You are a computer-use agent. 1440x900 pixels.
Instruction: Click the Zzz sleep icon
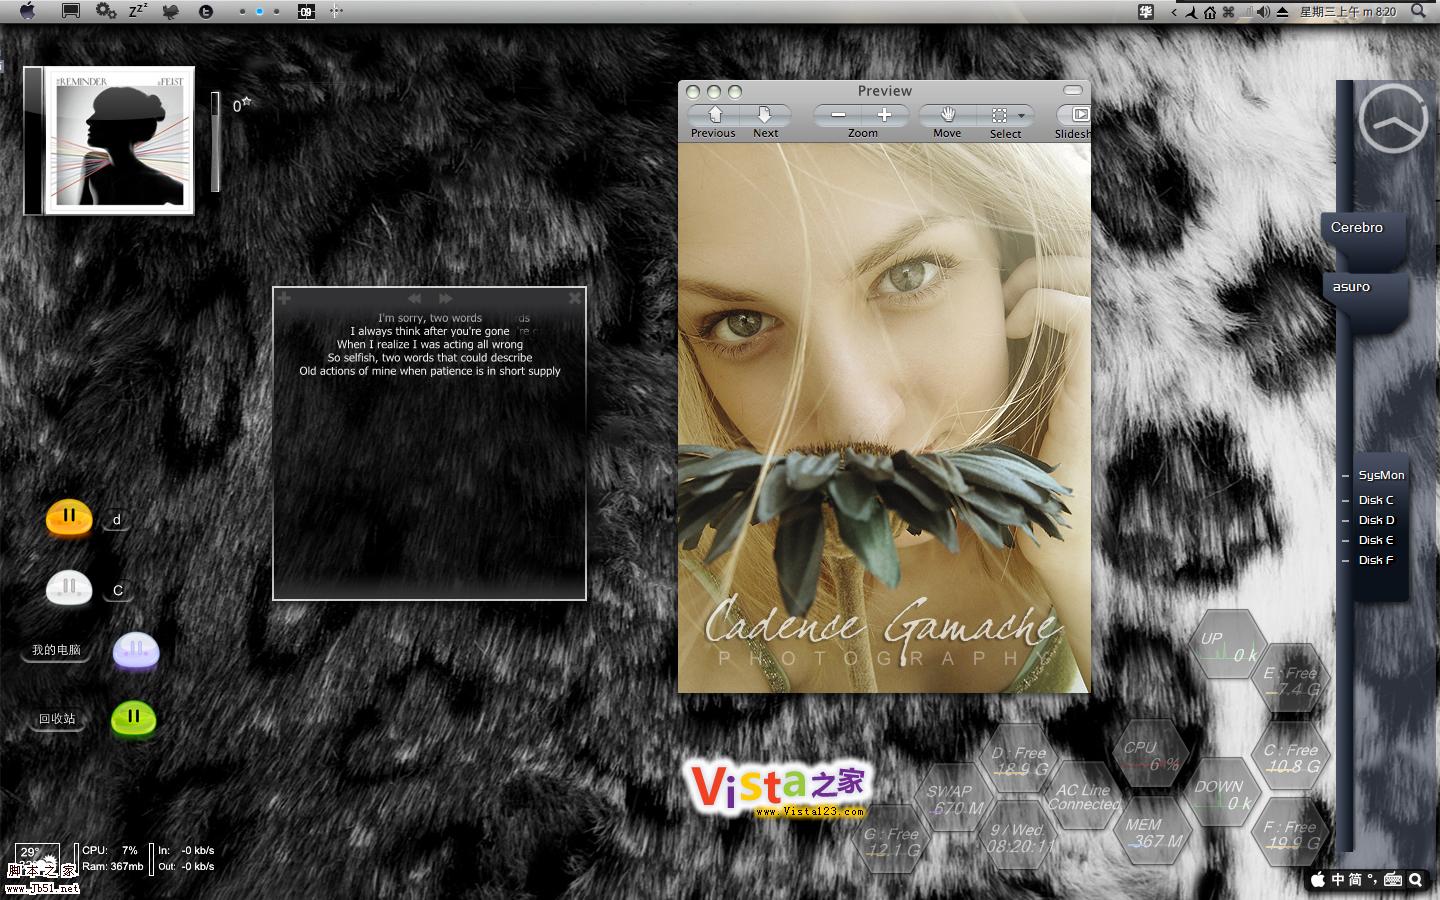point(138,11)
